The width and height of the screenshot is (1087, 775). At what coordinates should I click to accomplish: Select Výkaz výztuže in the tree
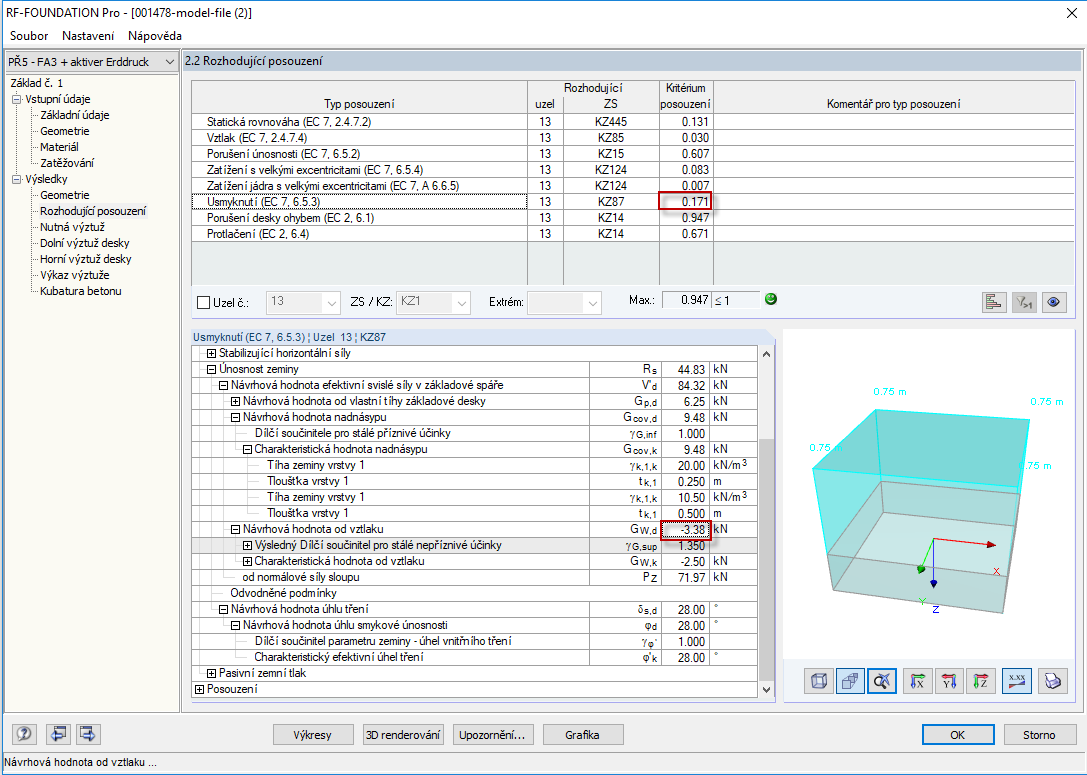point(74,275)
